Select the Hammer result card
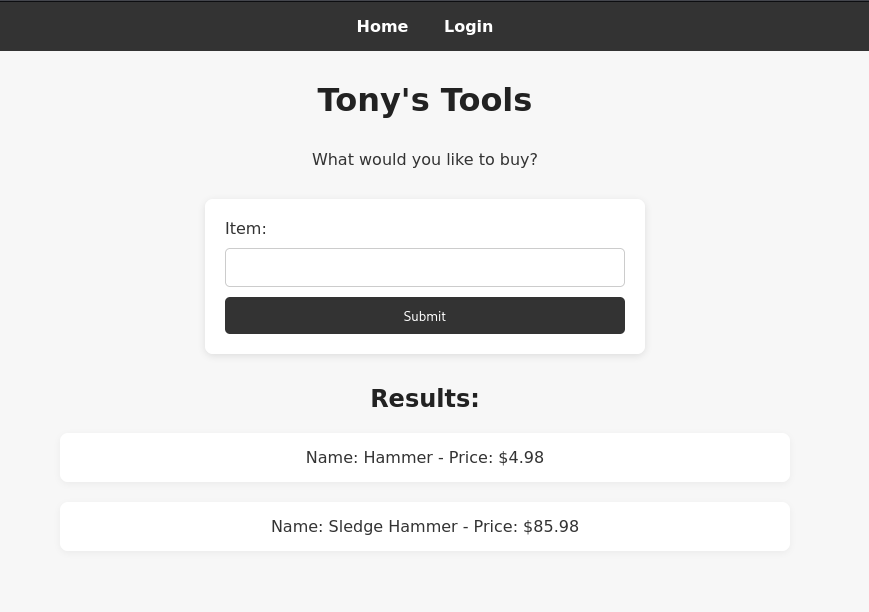The width and height of the screenshot is (869, 612). 425,458
